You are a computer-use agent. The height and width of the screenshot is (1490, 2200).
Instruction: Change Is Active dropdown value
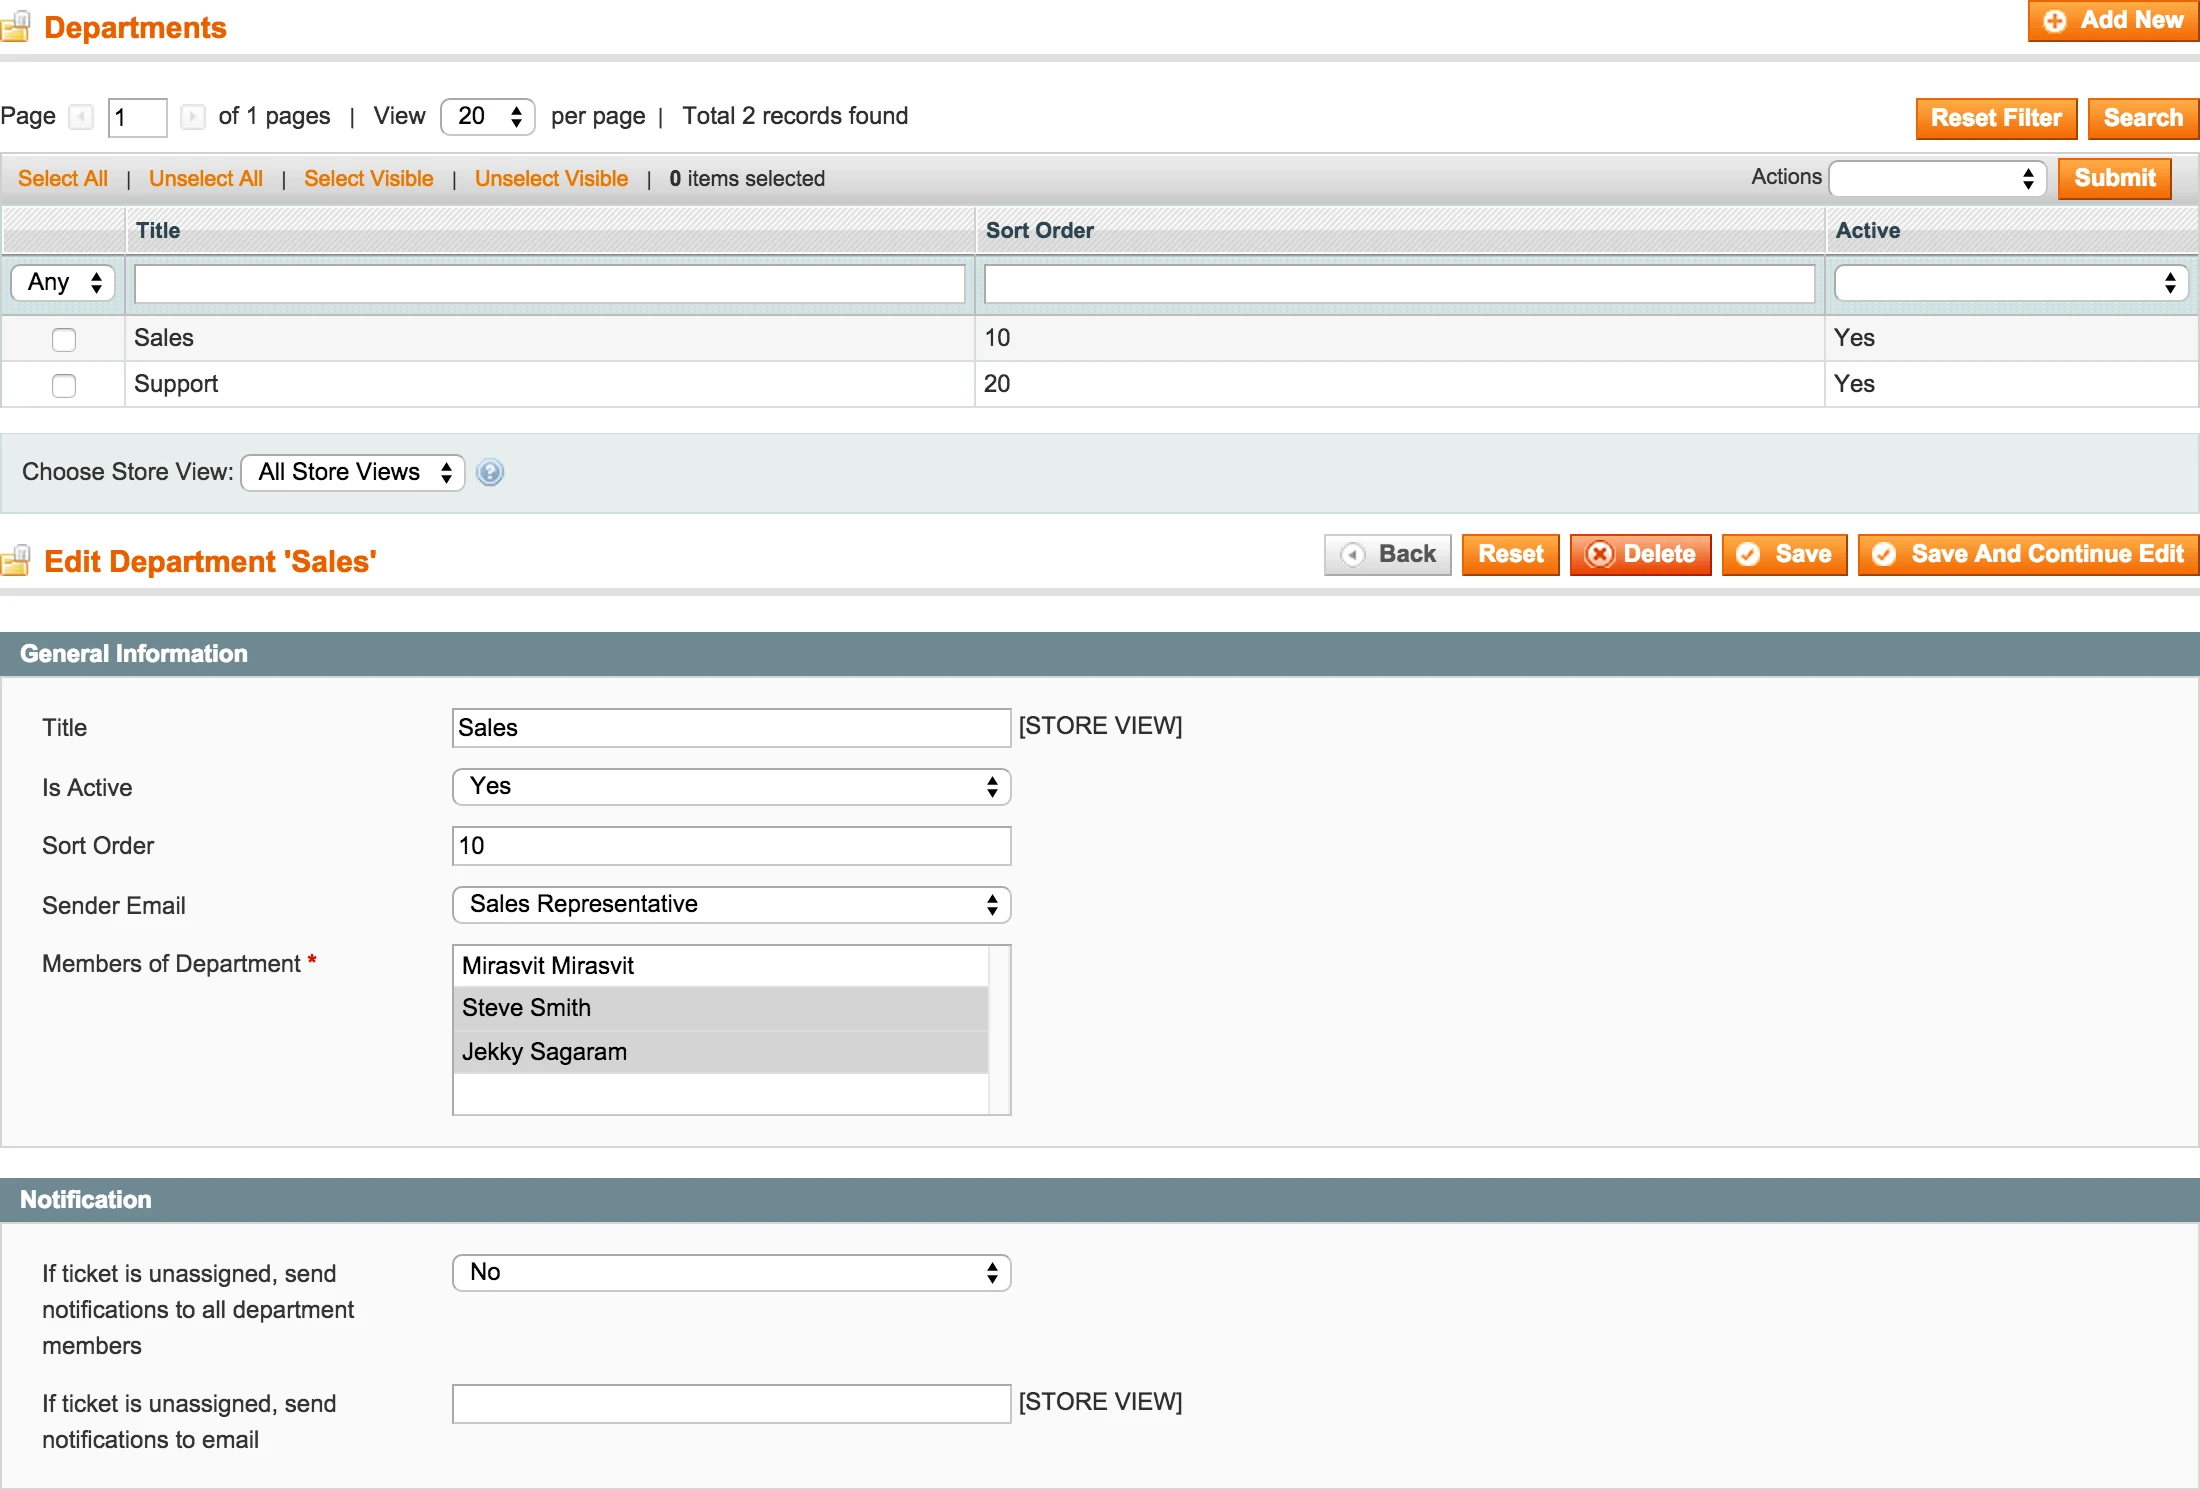click(731, 787)
